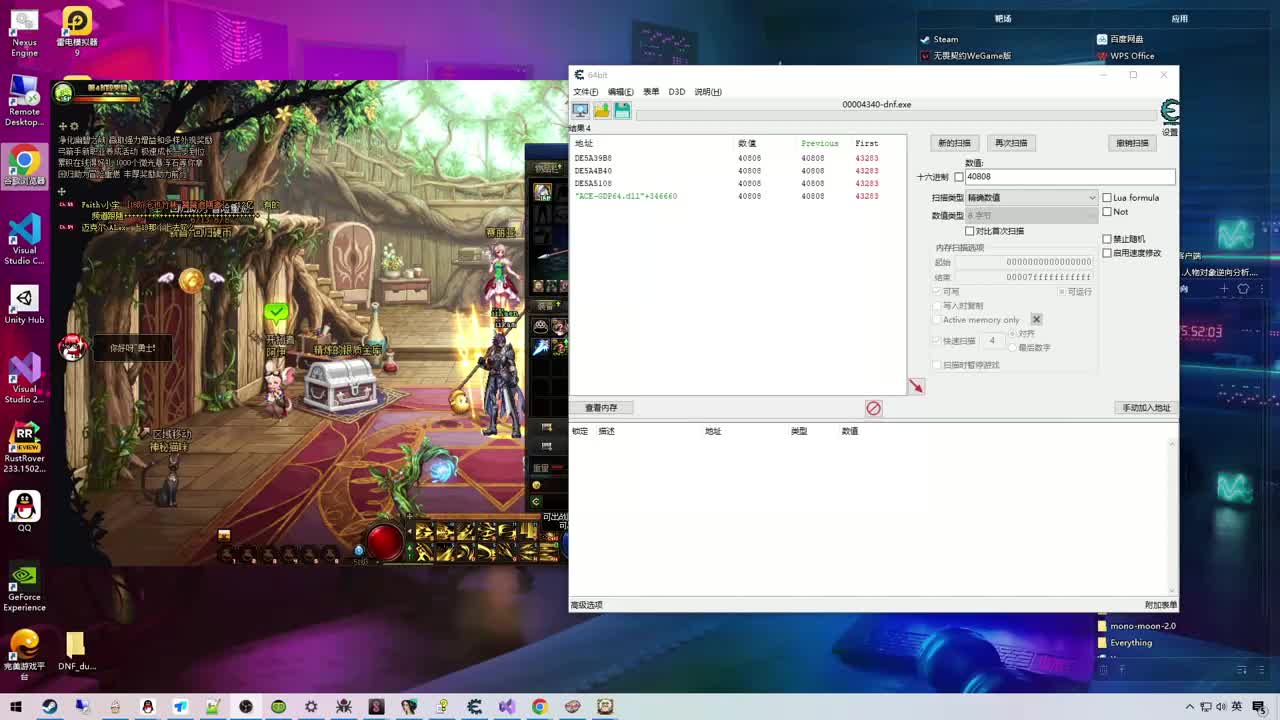
Task: Open the process list monitor icon
Action: click(580, 111)
